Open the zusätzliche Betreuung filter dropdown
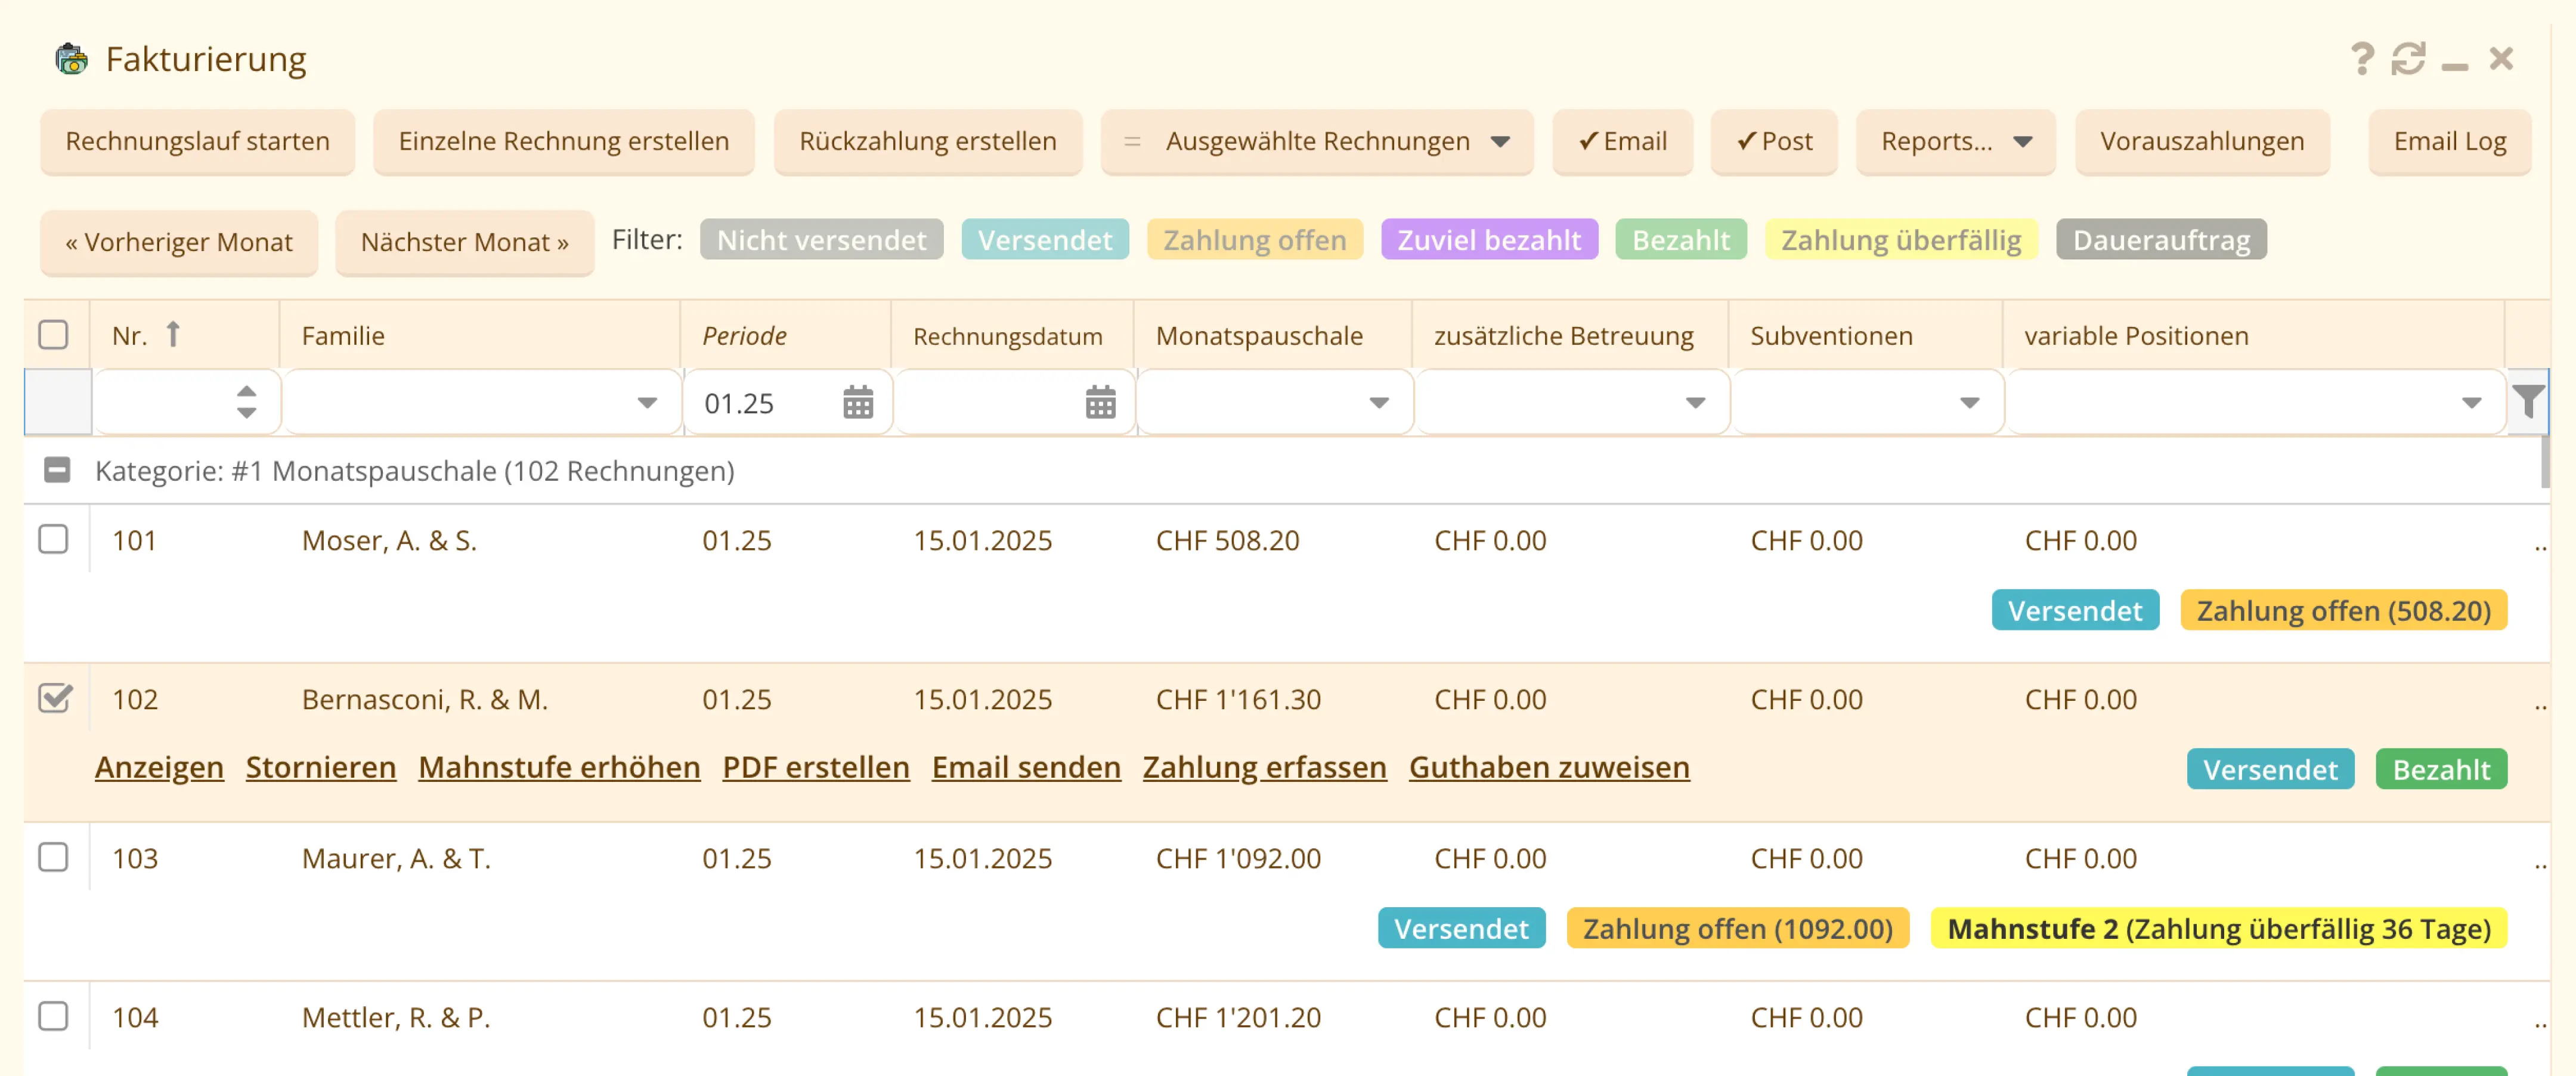 pos(1695,403)
